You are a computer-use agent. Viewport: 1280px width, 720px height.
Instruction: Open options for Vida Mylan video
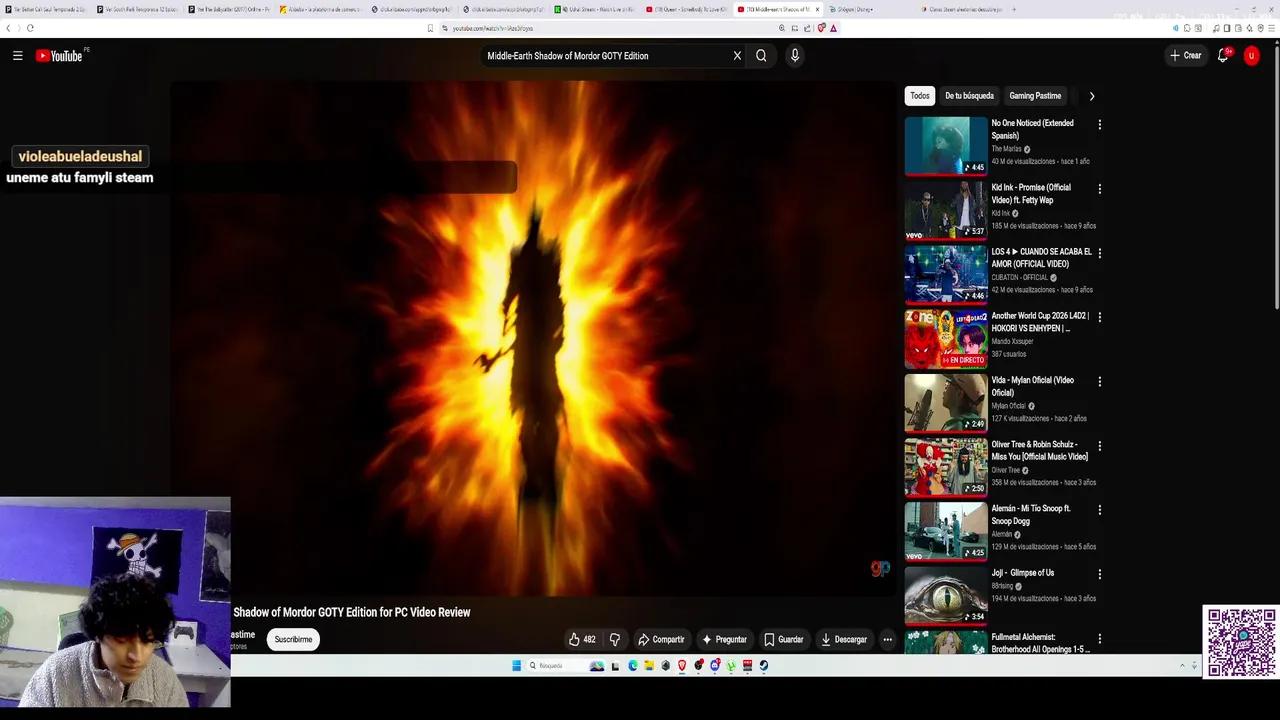click(1099, 382)
